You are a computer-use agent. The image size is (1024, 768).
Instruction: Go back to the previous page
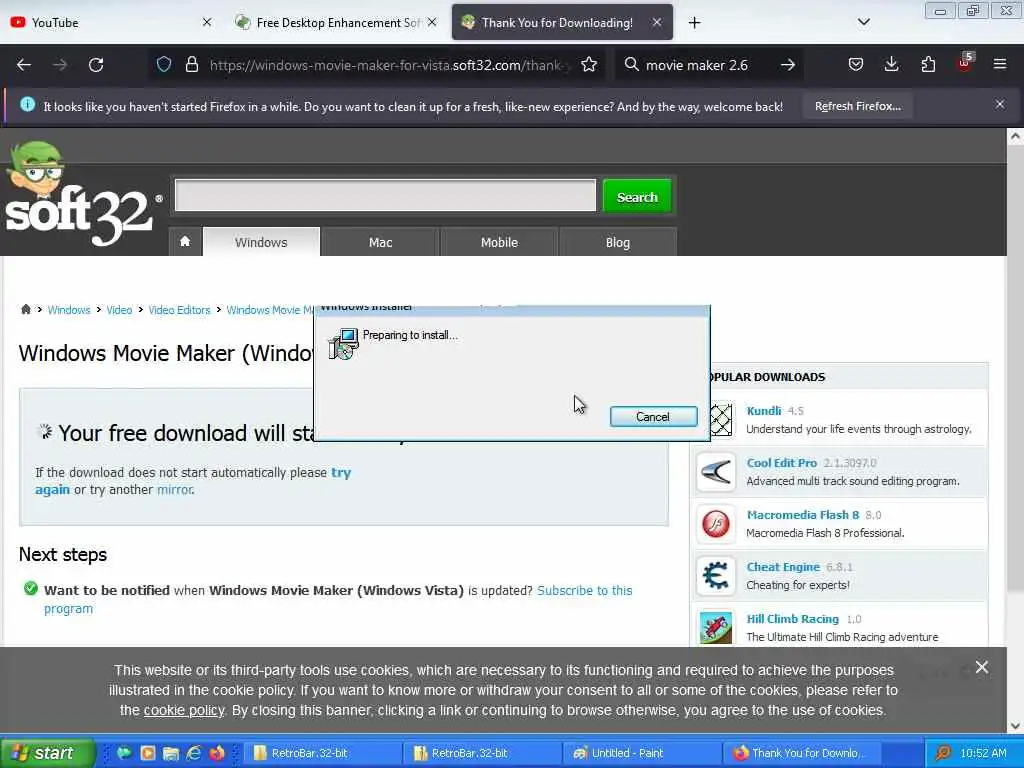[24, 65]
